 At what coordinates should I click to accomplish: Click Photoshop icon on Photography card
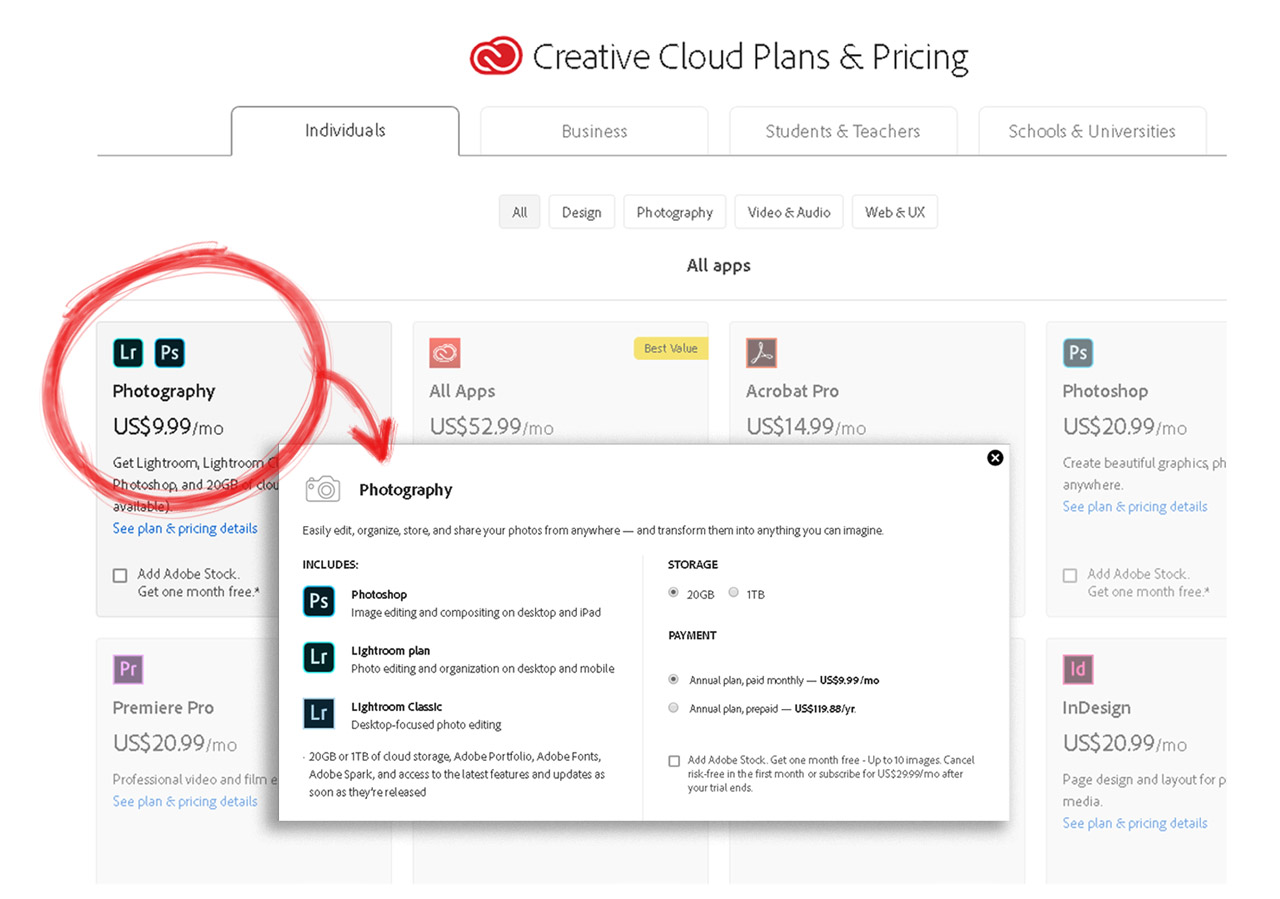pos(170,352)
